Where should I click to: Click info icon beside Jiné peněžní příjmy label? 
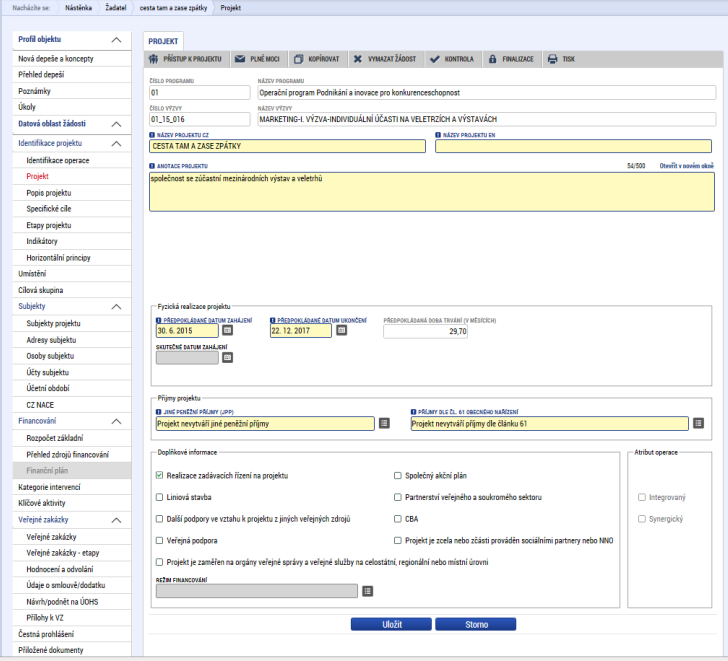[159, 412]
